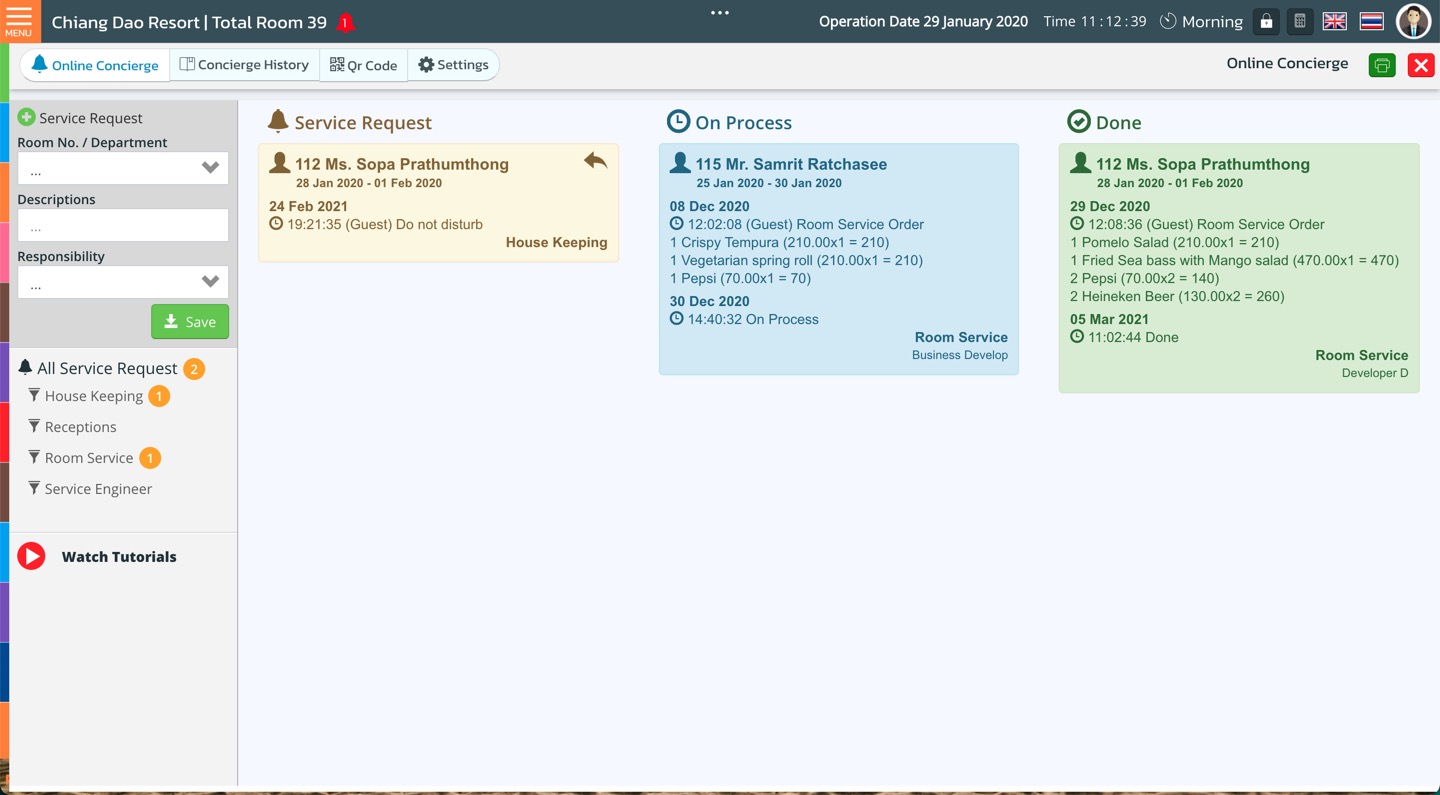The height and width of the screenshot is (795, 1440).
Task: Click the green Save button
Action: pos(190,322)
